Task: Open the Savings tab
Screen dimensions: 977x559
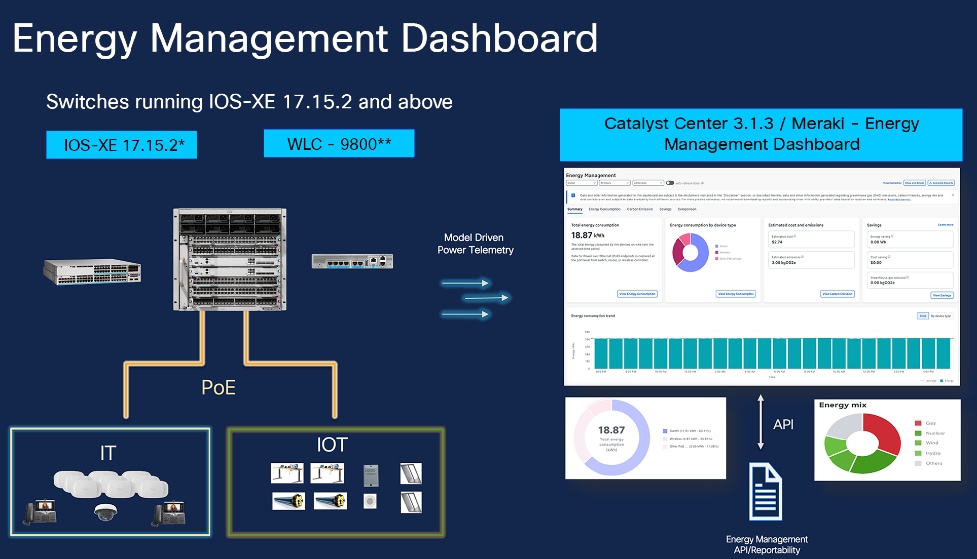Action: [665, 209]
